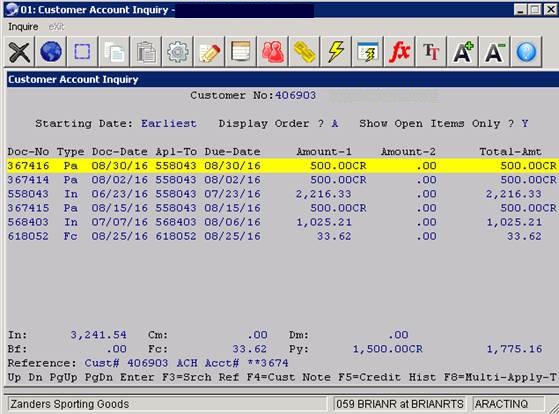Open the red people users icon

(x=272, y=52)
